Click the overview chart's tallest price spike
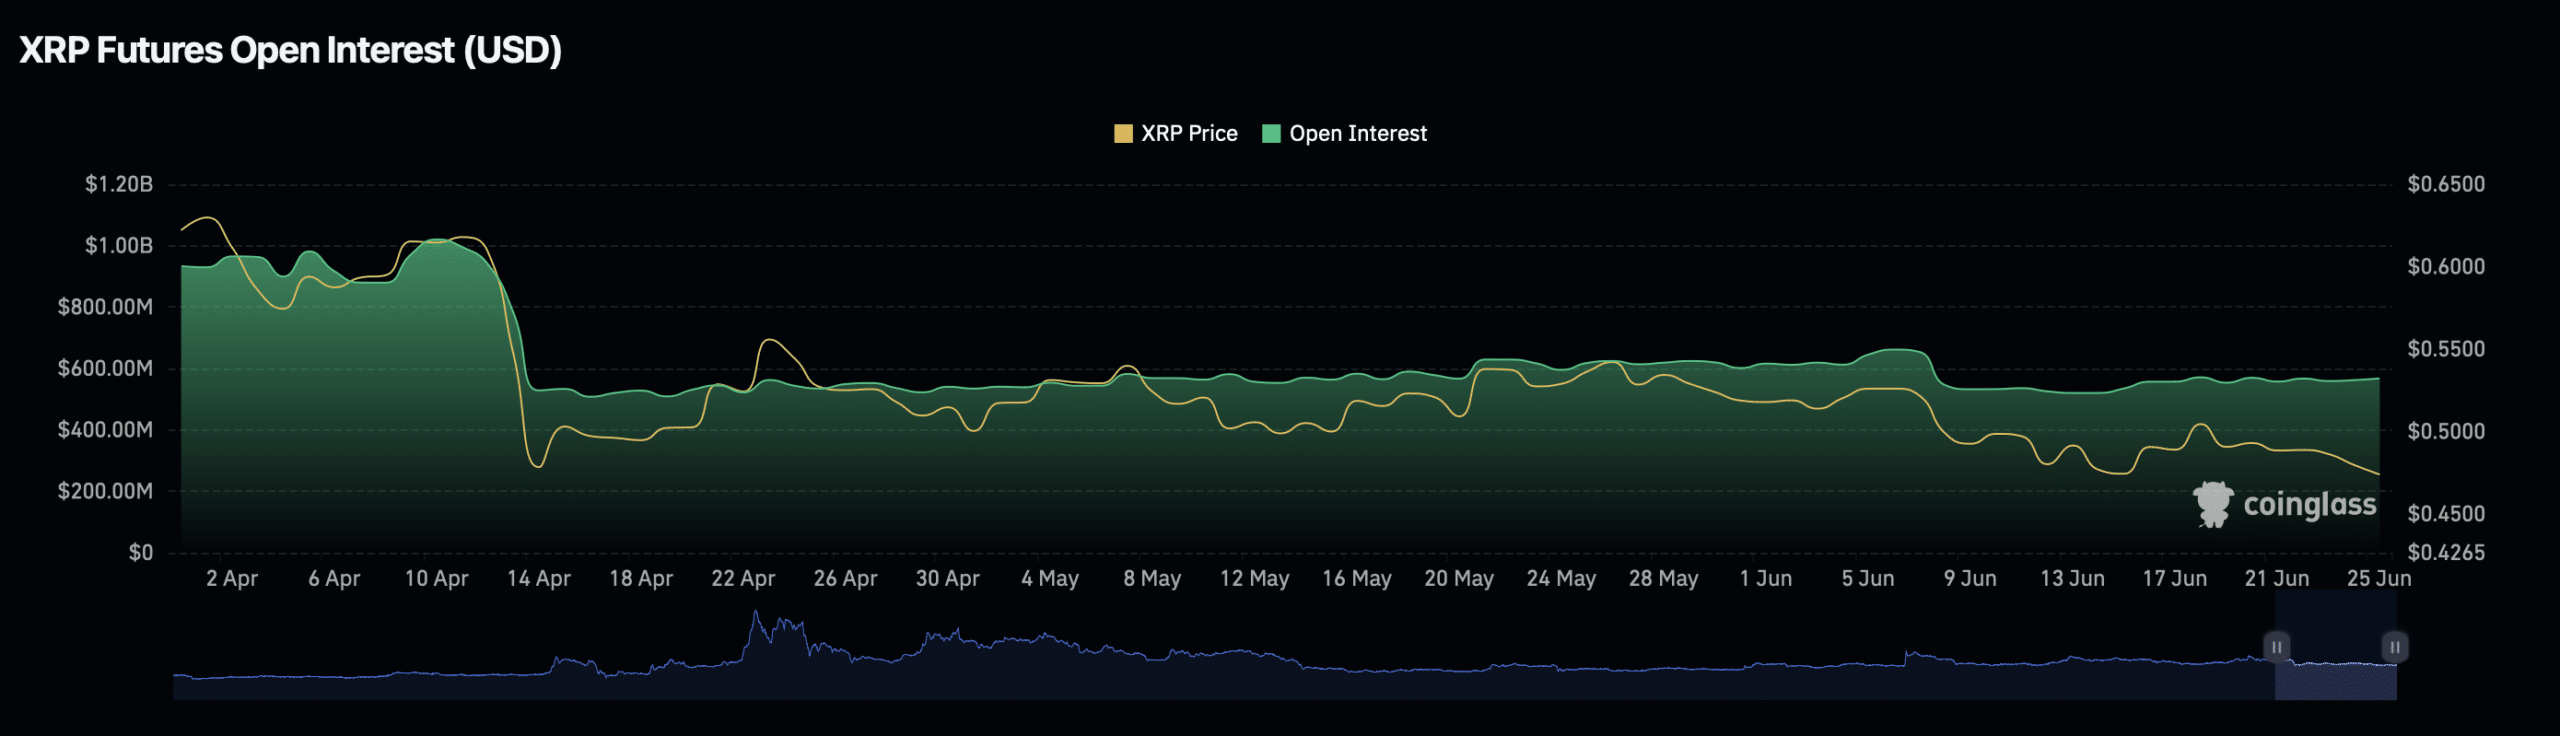 pyautogui.click(x=755, y=613)
